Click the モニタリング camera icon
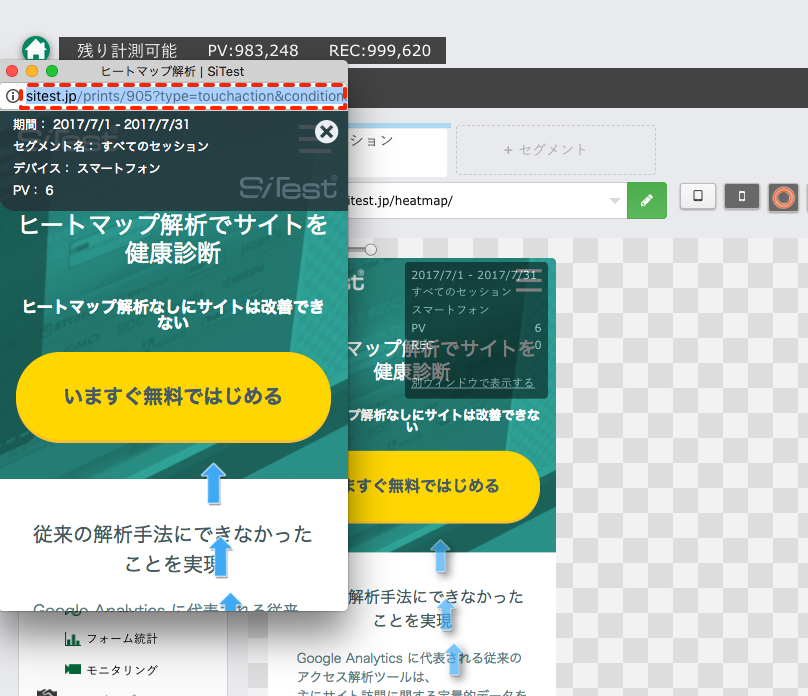The image size is (808, 696). [x=73, y=669]
